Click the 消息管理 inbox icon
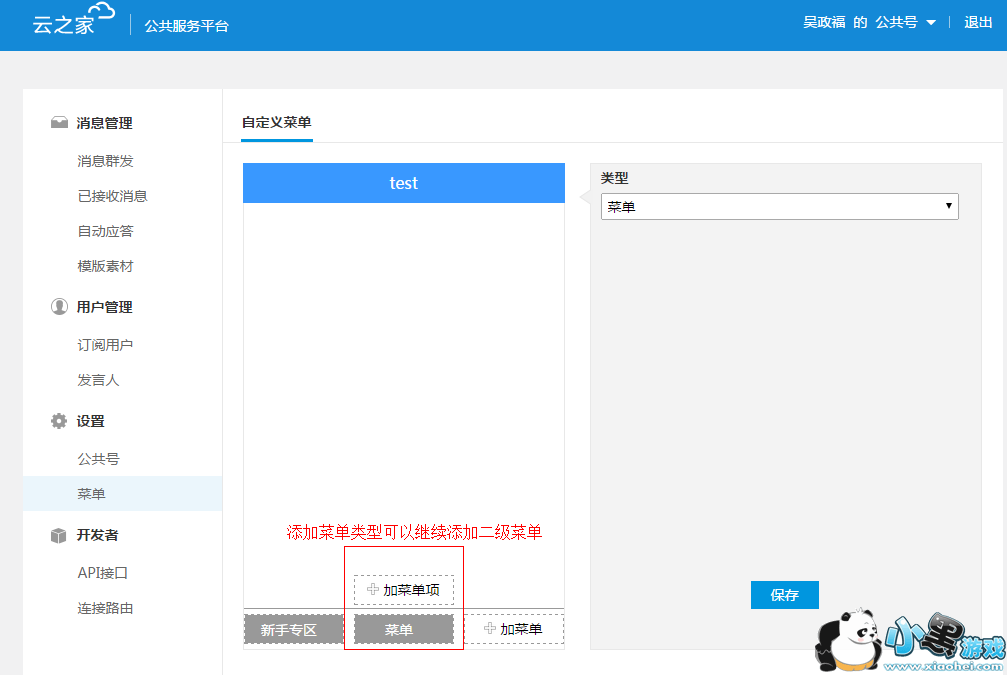Viewport: 1007px width, 675px height. tap(59, 123)
